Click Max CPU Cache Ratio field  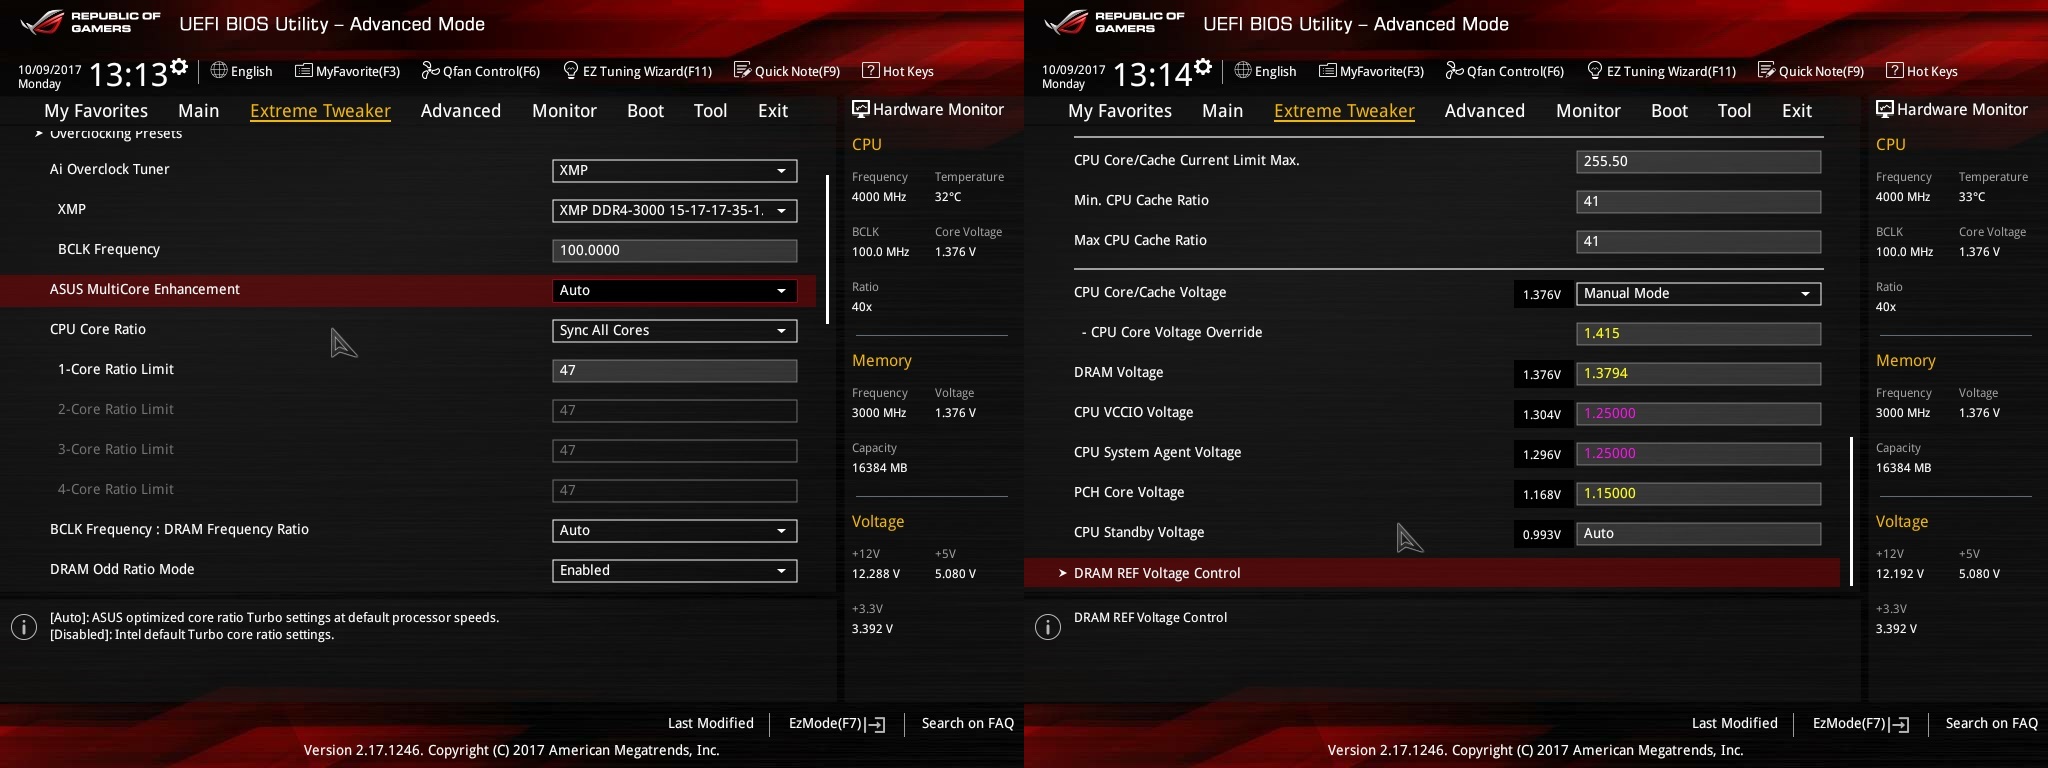pyautogui.click(x=1698, y=242)
